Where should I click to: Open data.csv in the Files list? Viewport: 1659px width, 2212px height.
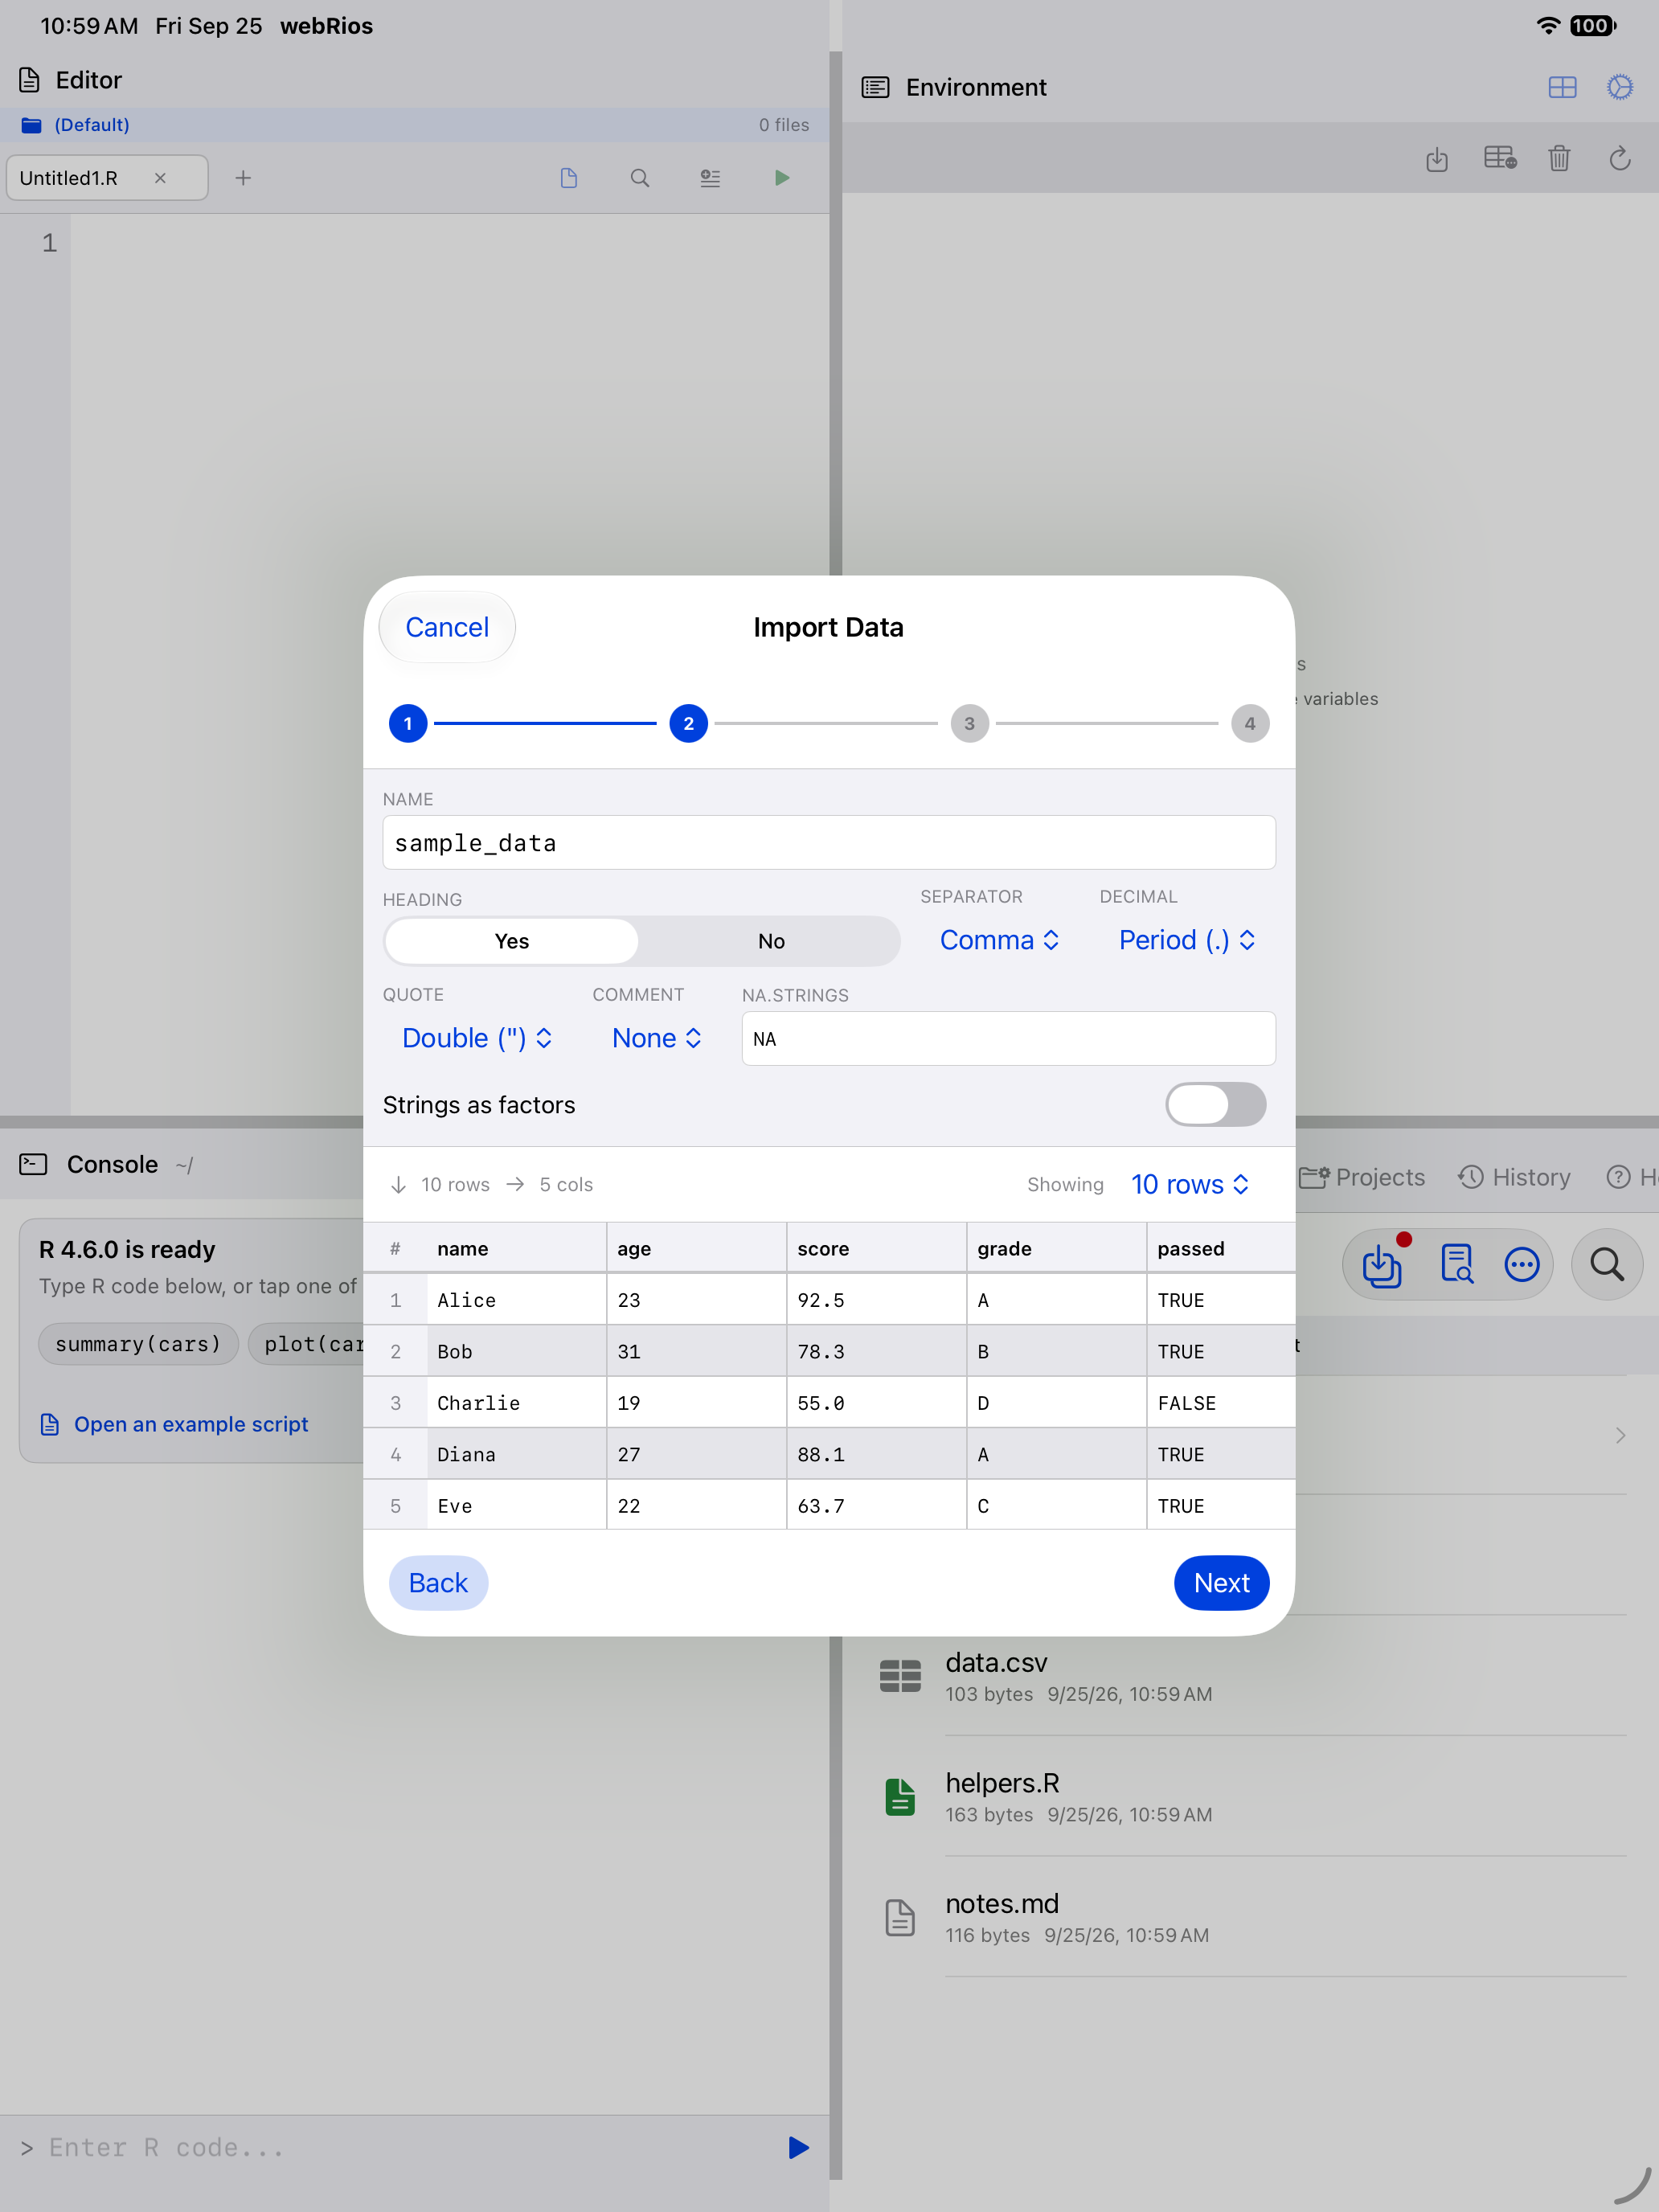[x=1251, y=1676]
